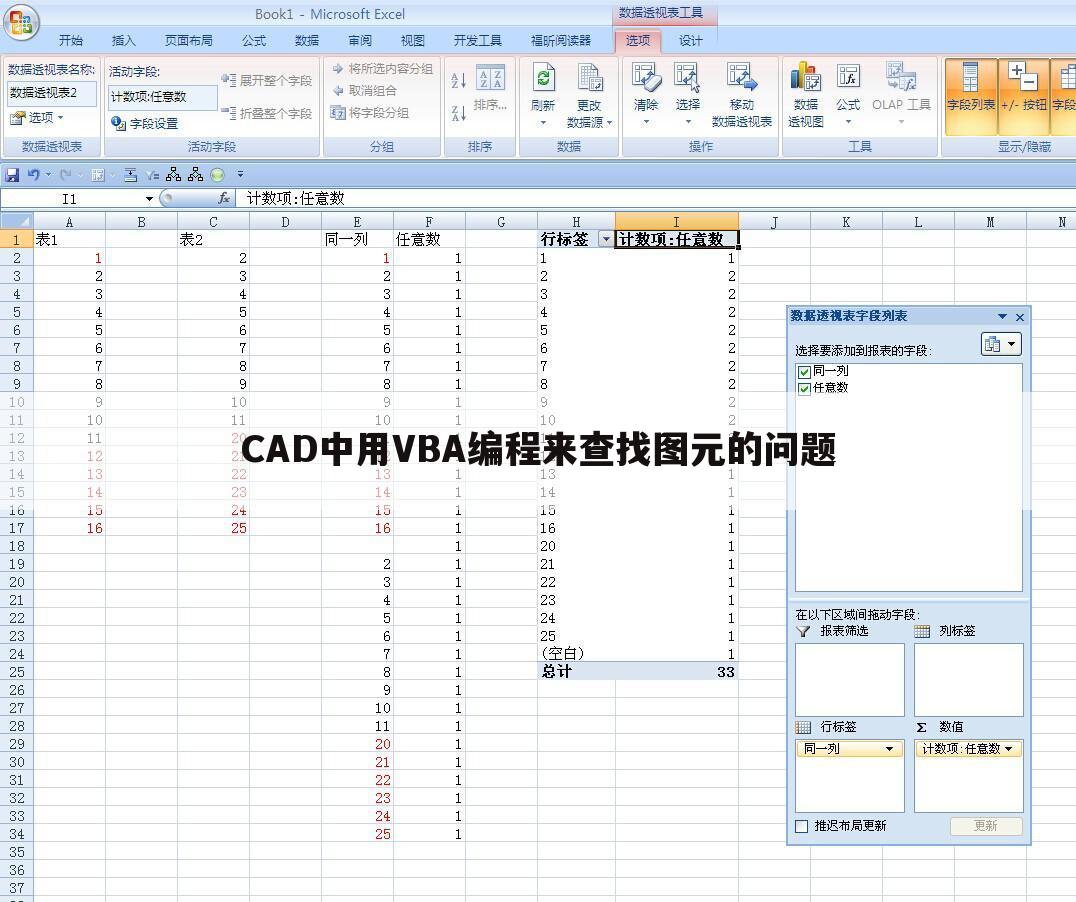Switch to the 设计 ribbon tab
The height and width of the screenshot is (902, 1076).
point(692,40)
